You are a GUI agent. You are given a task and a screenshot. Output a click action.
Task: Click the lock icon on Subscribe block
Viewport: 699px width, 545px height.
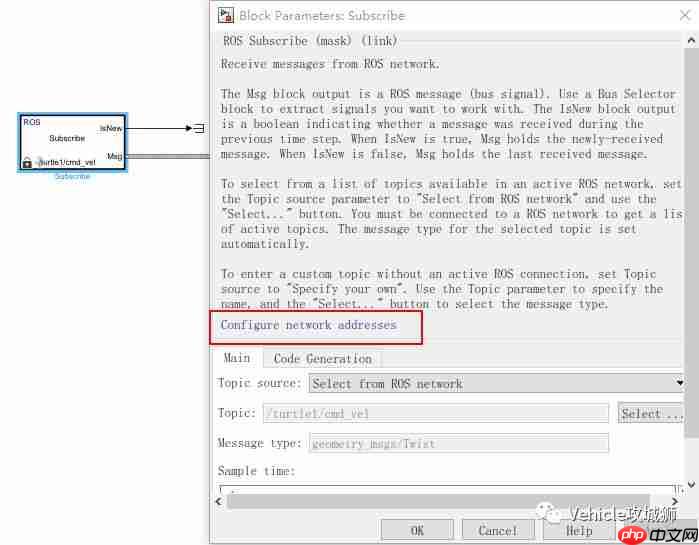(x=27, y=162)
